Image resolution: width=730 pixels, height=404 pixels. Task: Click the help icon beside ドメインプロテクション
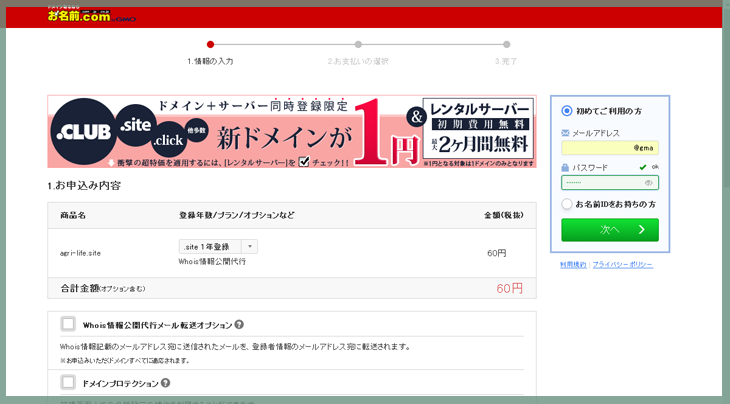point(165,383)
